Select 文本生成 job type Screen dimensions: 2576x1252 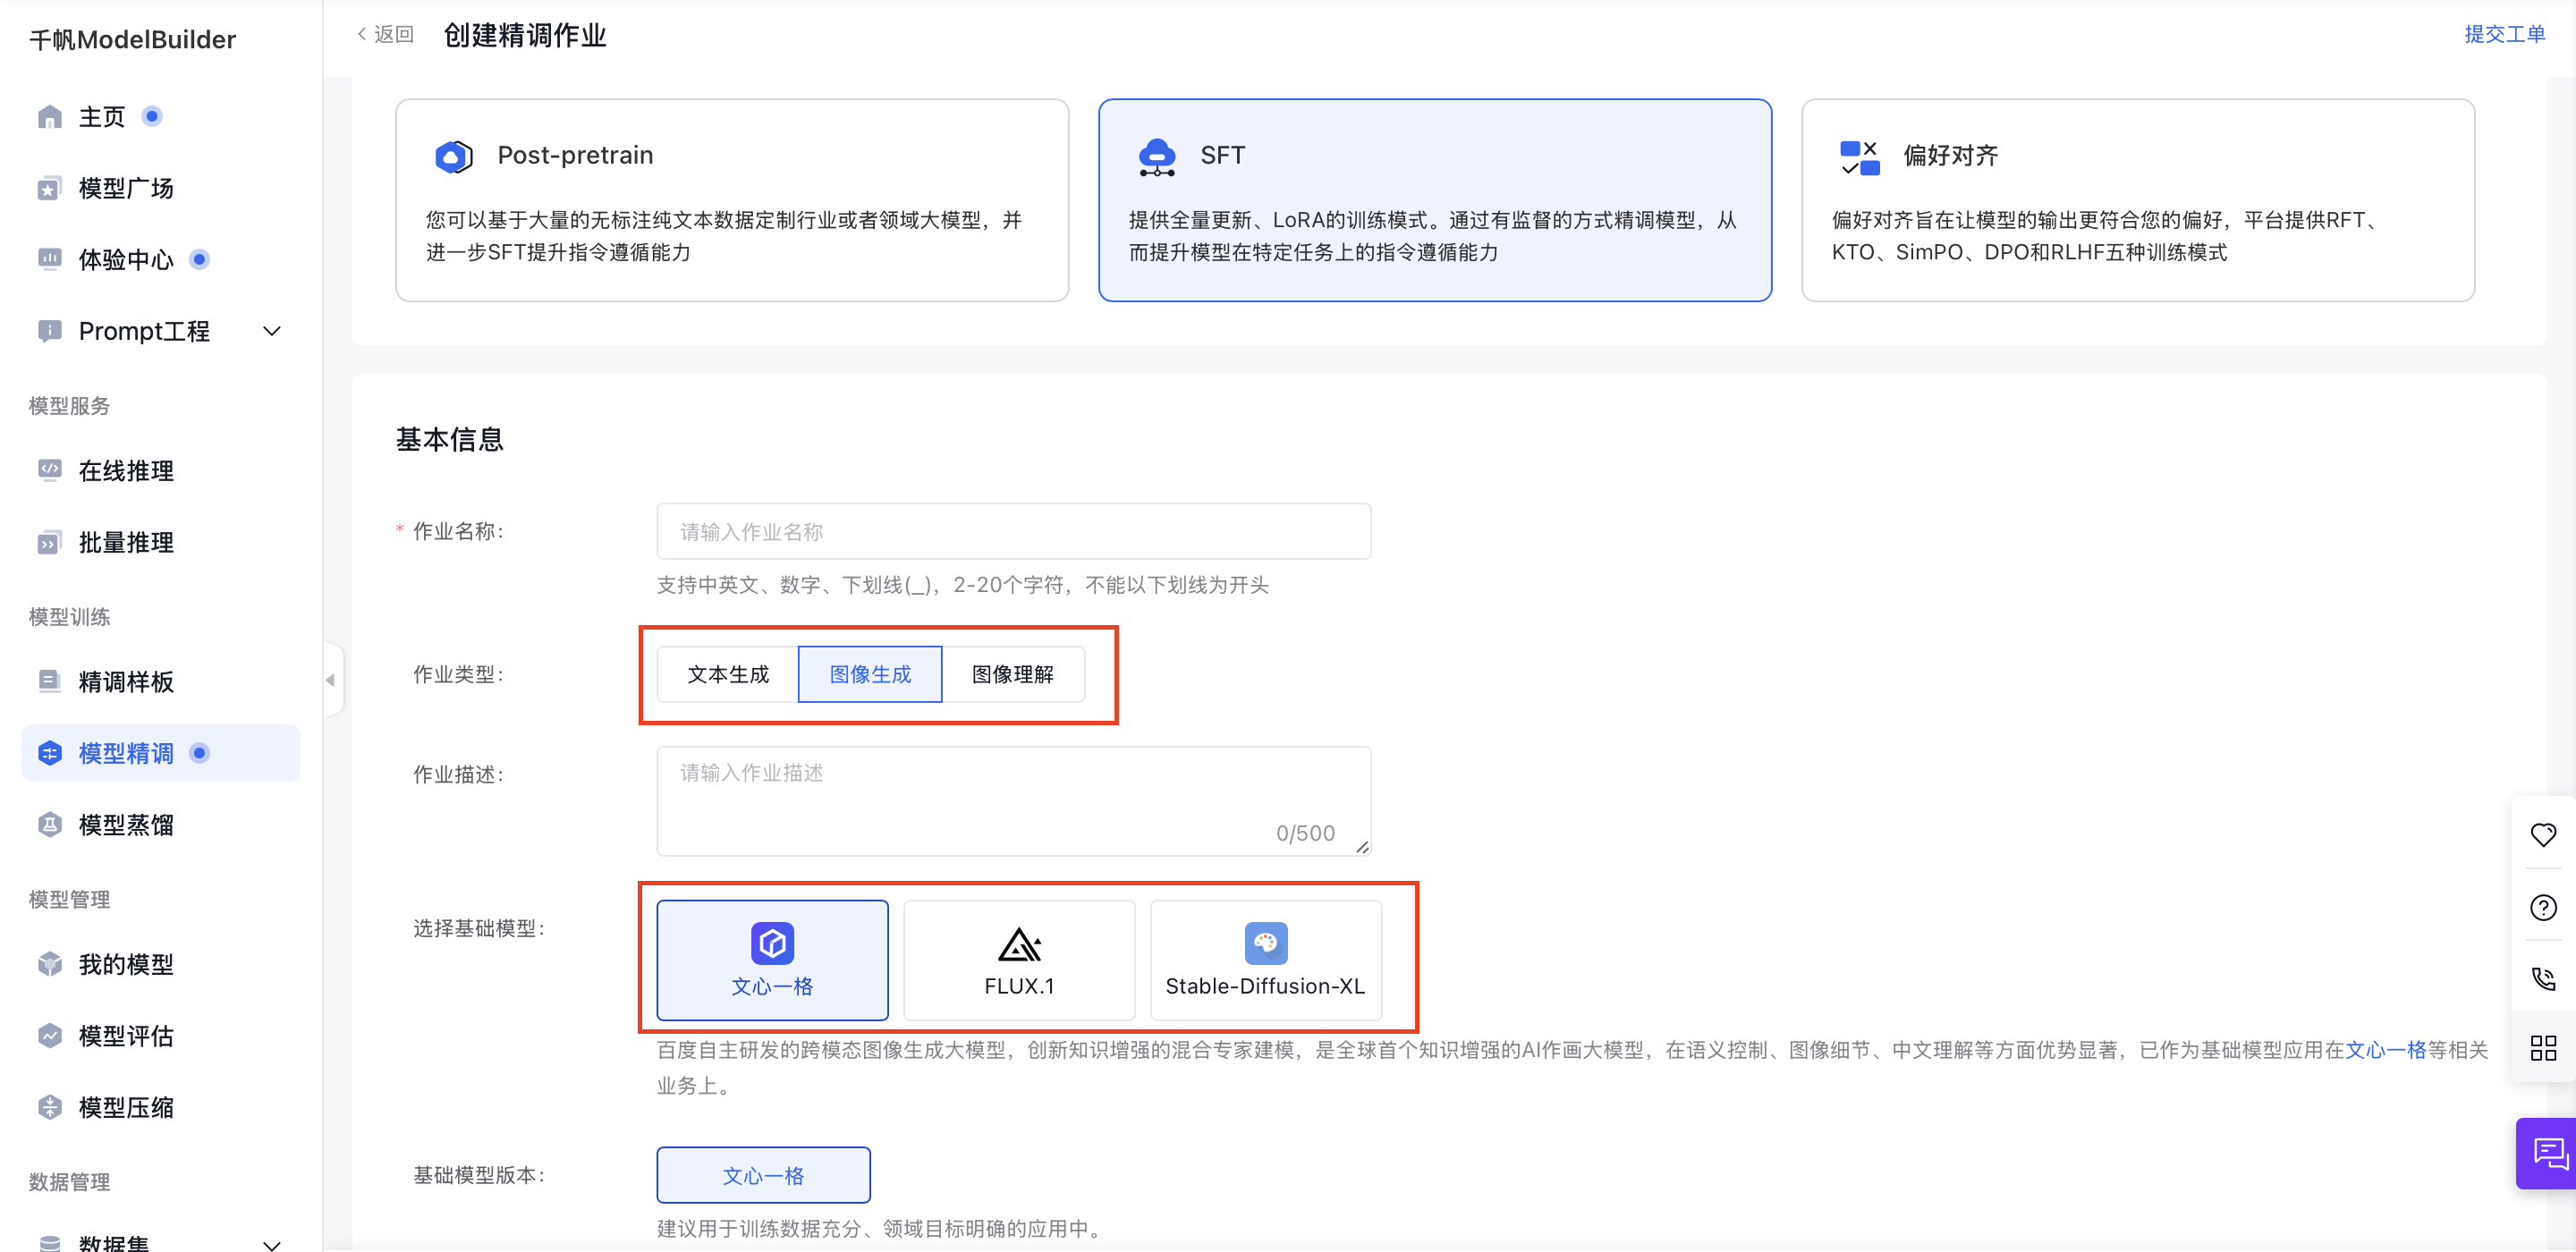tap(728, 674)
